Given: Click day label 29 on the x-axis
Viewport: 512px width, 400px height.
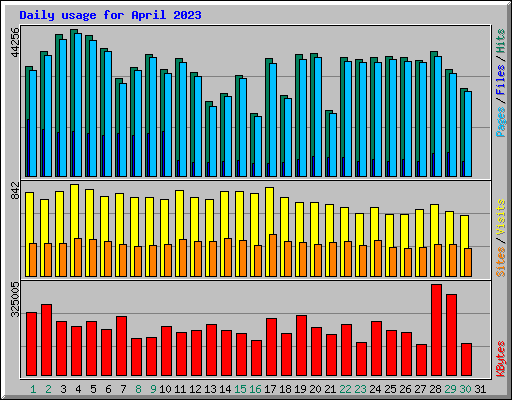Looking at the screenshot, I should pos(450,389).
